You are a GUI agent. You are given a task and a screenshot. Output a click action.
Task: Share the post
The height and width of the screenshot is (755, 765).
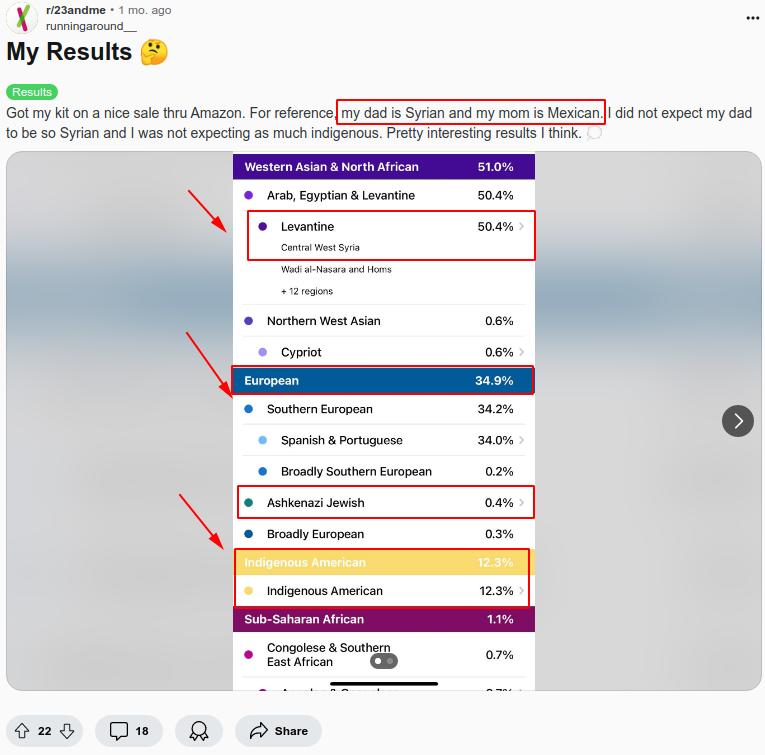pyautogui.click(x=278, y=731)
